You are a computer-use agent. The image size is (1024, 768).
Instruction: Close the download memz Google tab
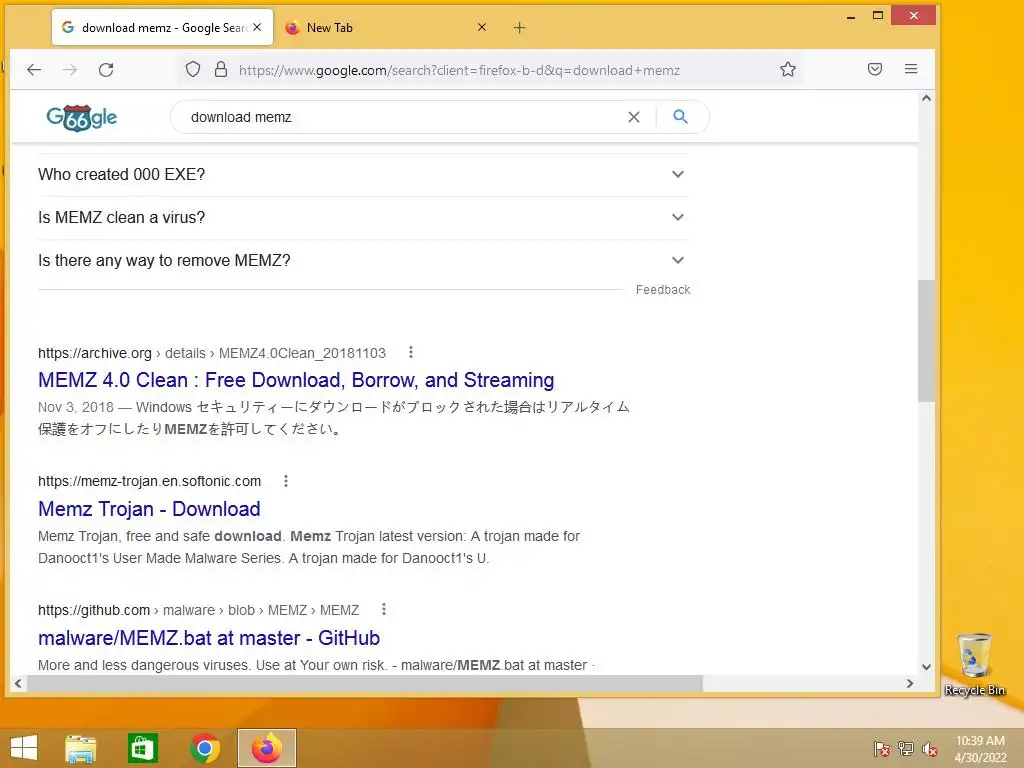click(257, 27)
